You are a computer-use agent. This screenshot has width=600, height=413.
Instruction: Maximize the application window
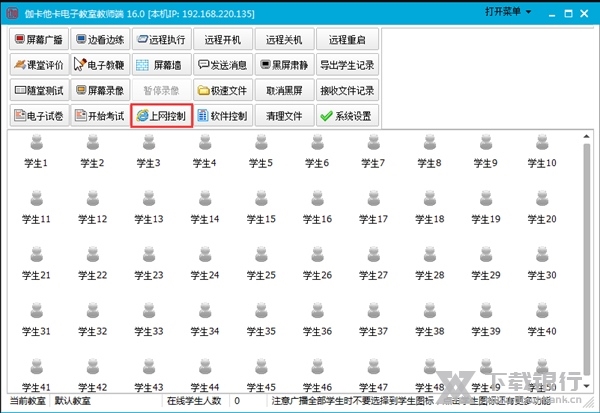(569, 13)
